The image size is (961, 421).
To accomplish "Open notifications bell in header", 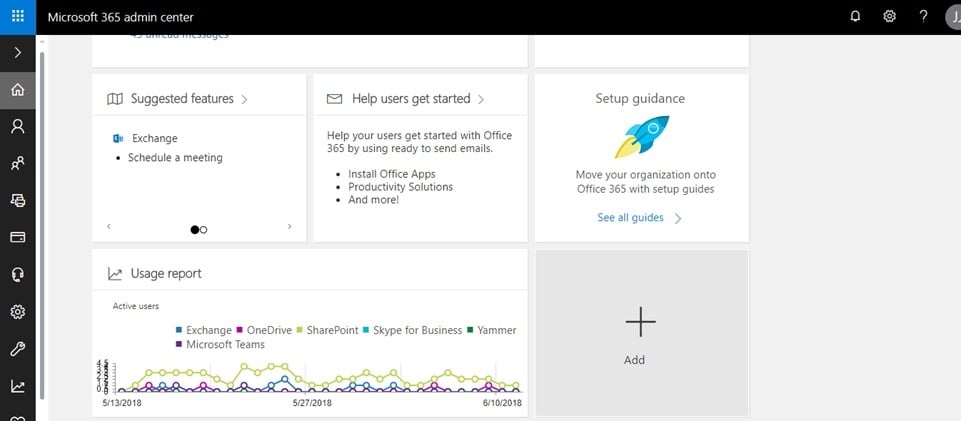I will [855, 17].
